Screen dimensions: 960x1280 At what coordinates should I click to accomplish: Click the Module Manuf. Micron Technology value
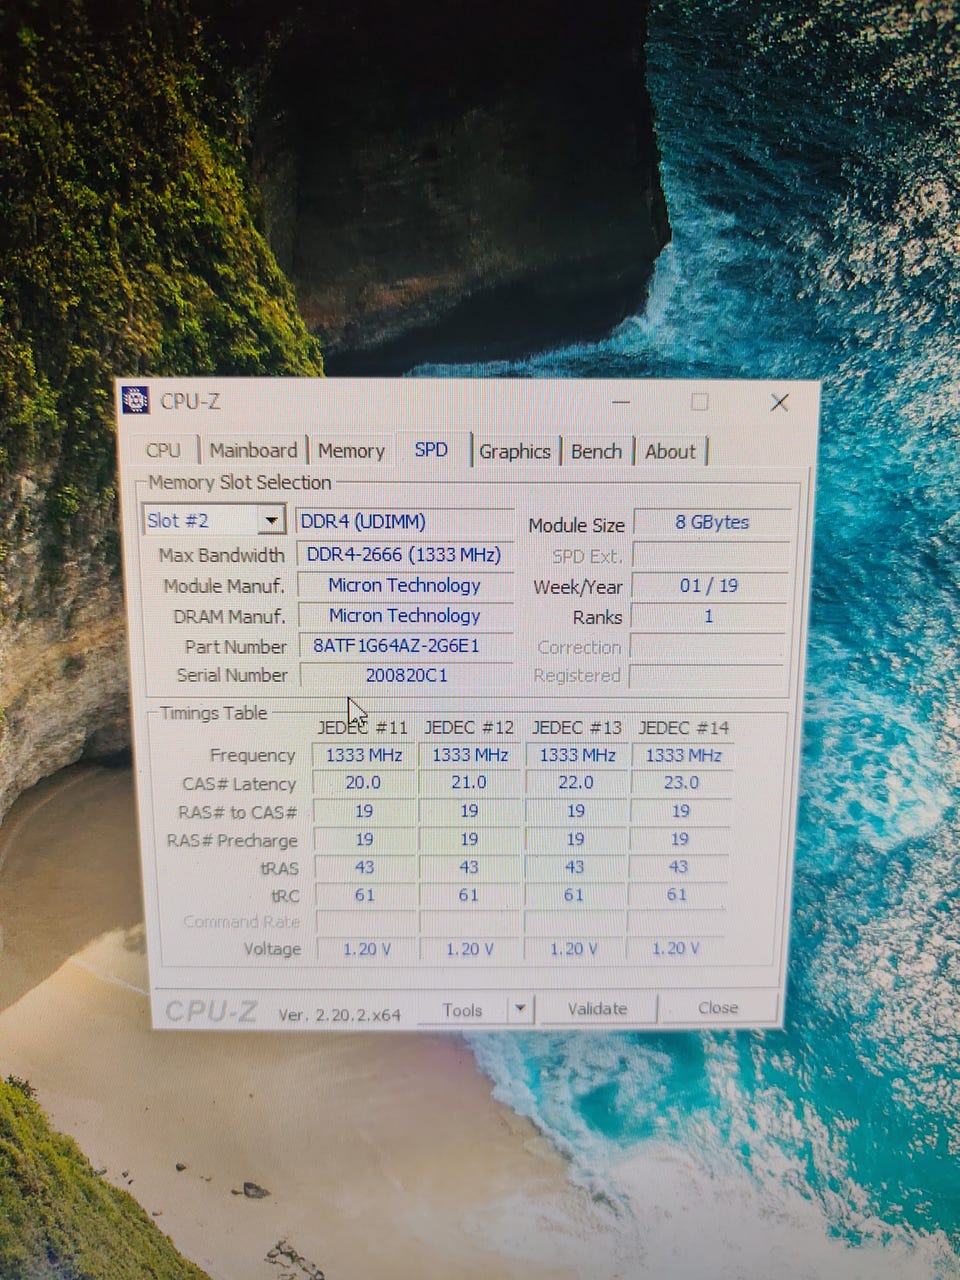[405, 585]
